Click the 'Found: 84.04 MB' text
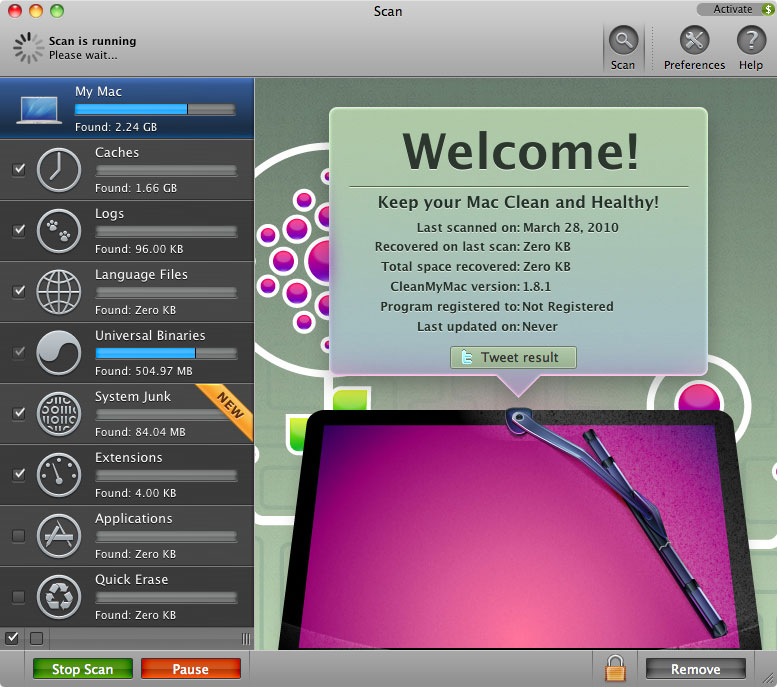 [140, 432]
